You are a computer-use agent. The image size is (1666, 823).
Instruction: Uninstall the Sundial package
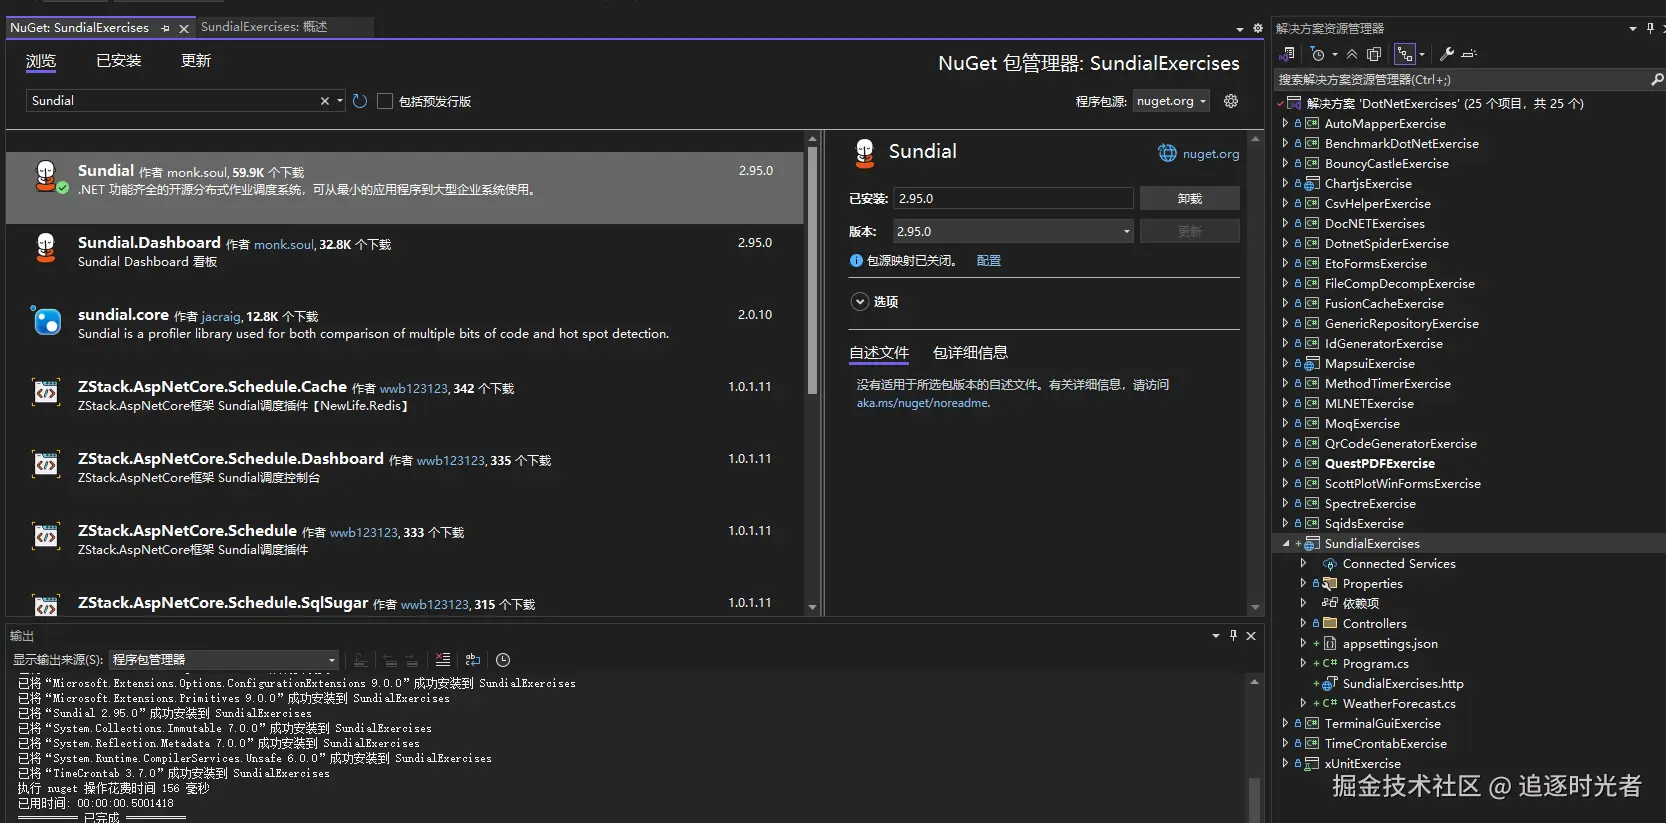tap(1189, 198)
